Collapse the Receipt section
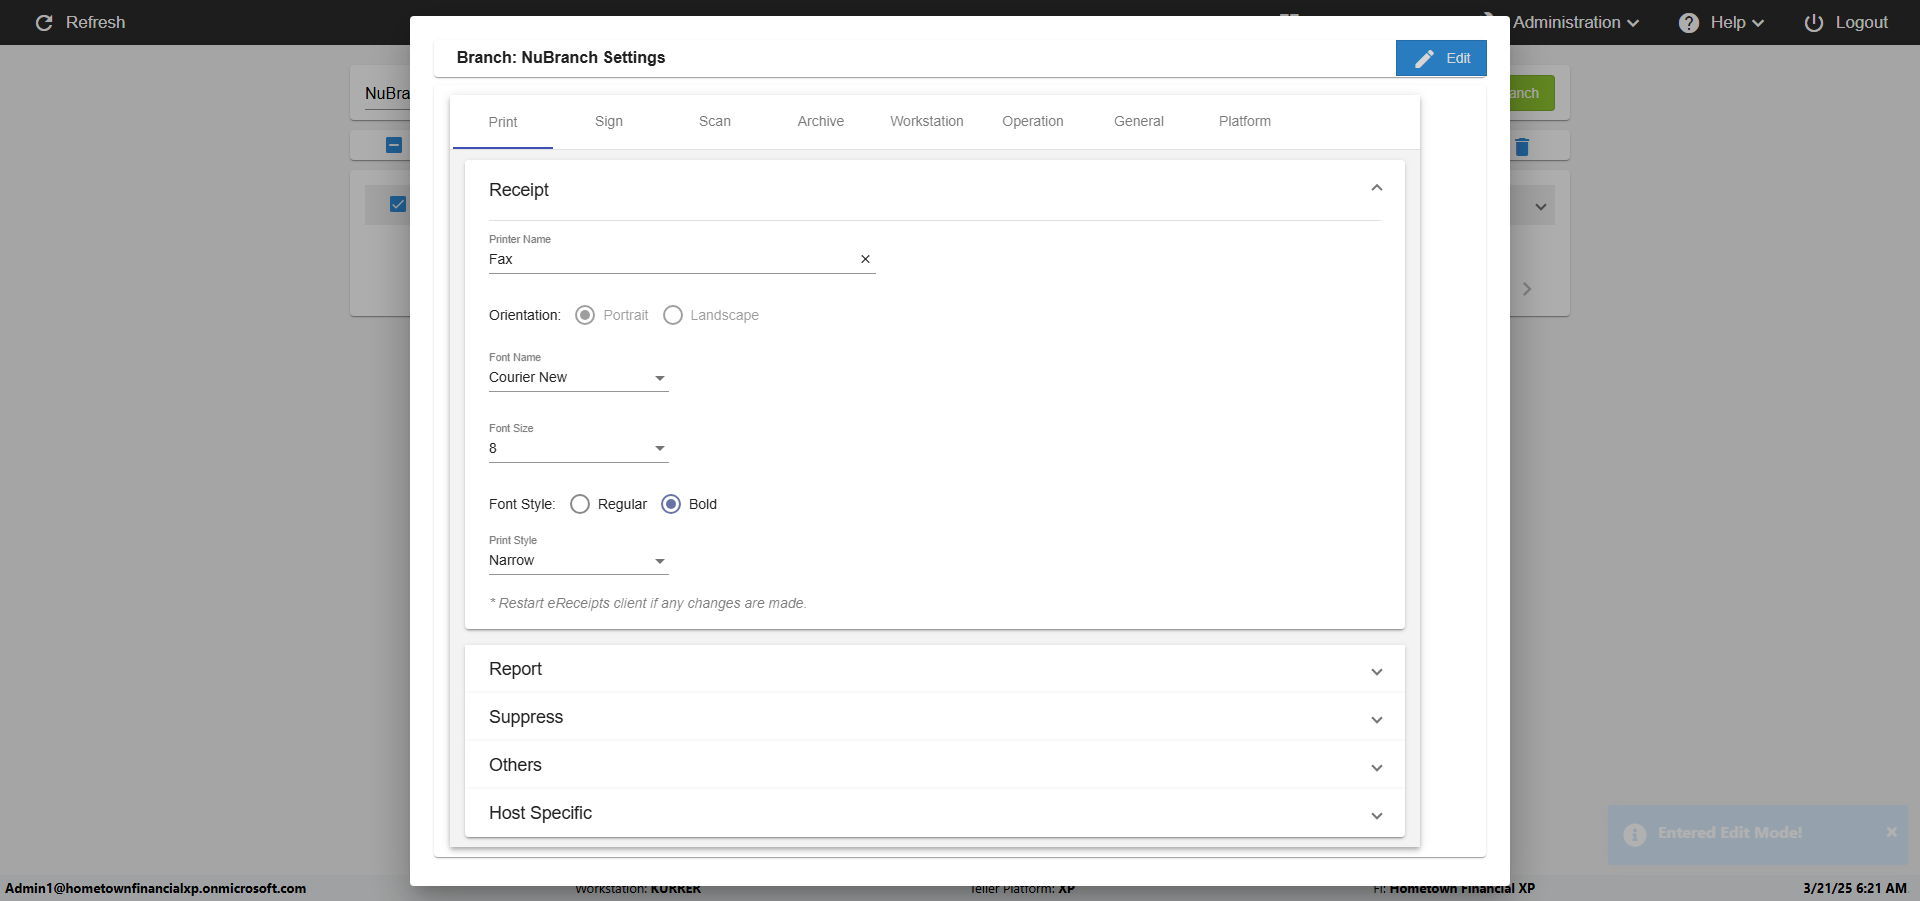The height and width of the screenshot is (901, 1920). tap(1377, 189)
